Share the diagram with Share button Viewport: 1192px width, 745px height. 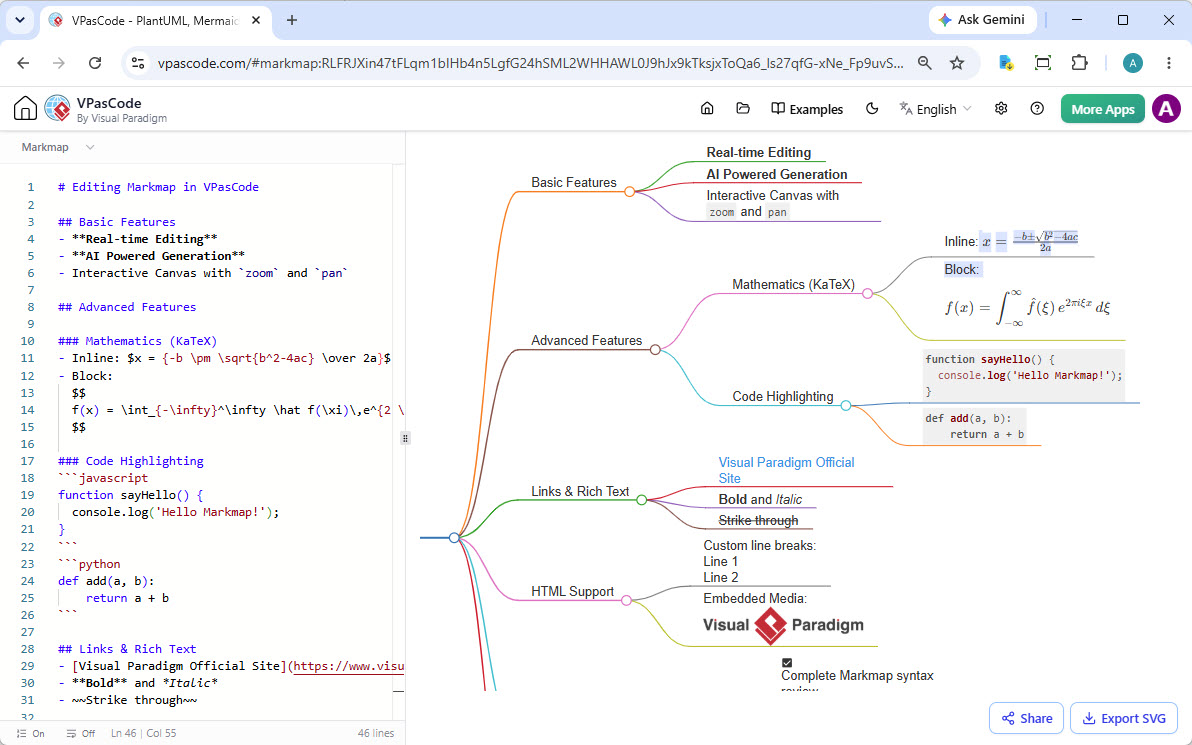click(x=1026, y=718)
